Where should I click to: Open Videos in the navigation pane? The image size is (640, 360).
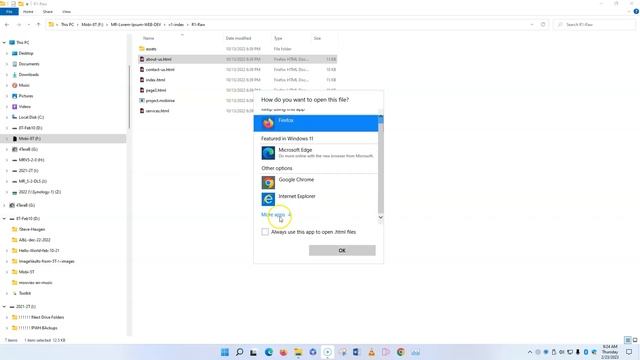point(24,107)
